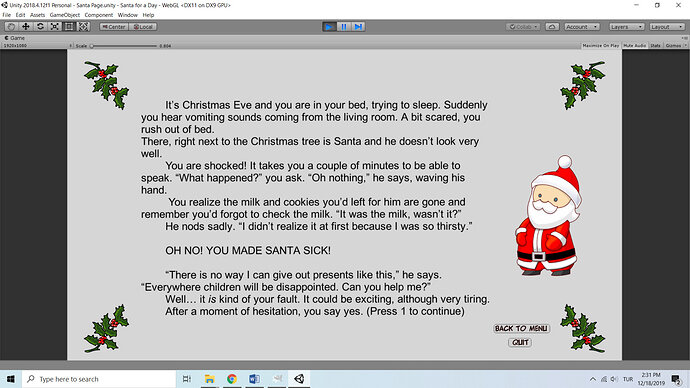690x388 pixels.
Task: Select the Hand tool in toolbar
Action: [x=11, y=27]
